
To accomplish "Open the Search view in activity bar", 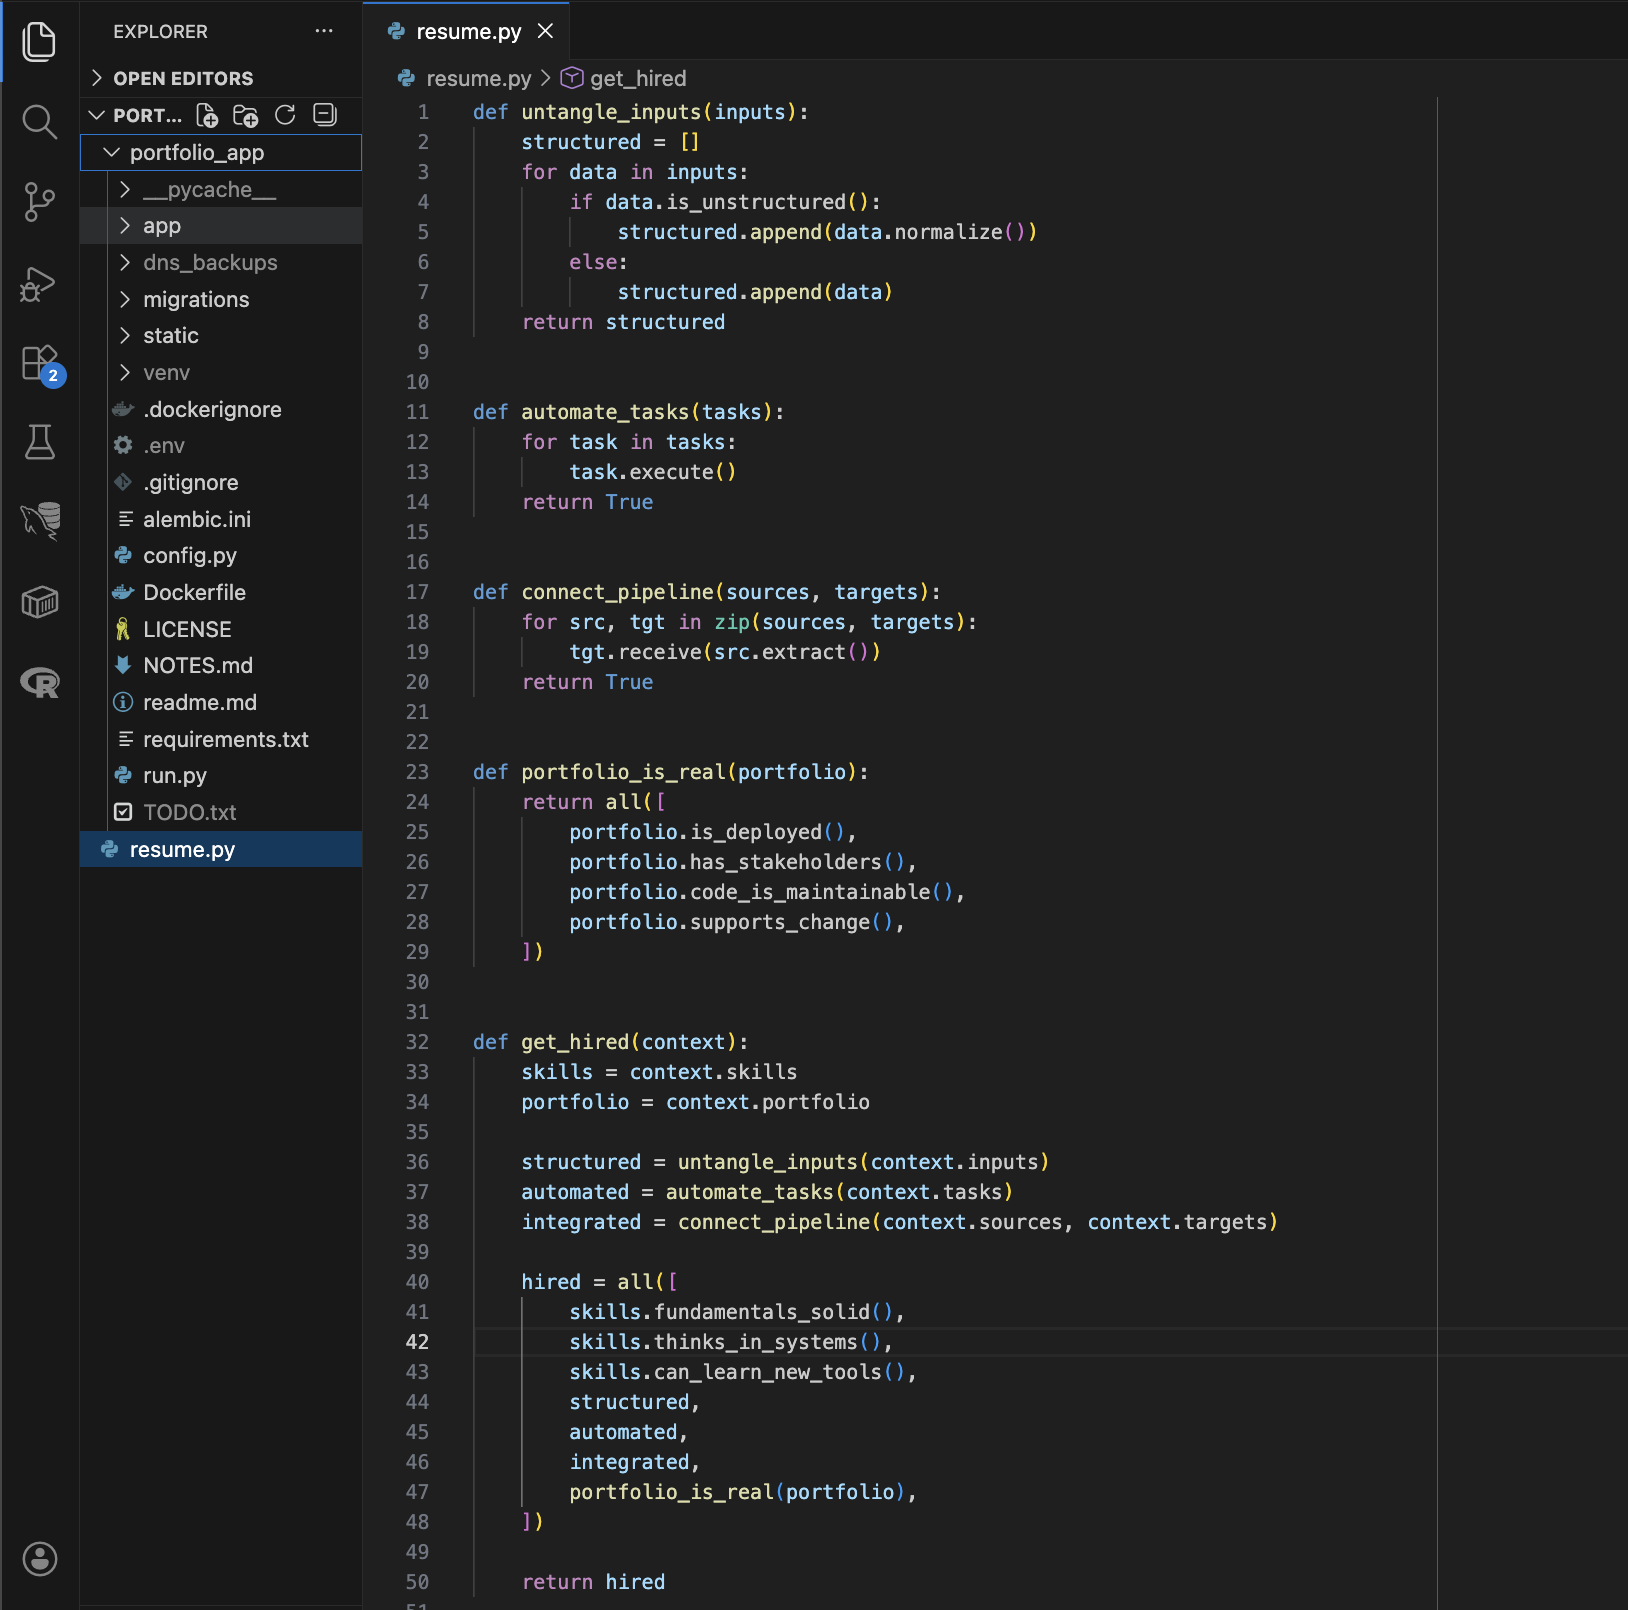I will pos(39,122).
